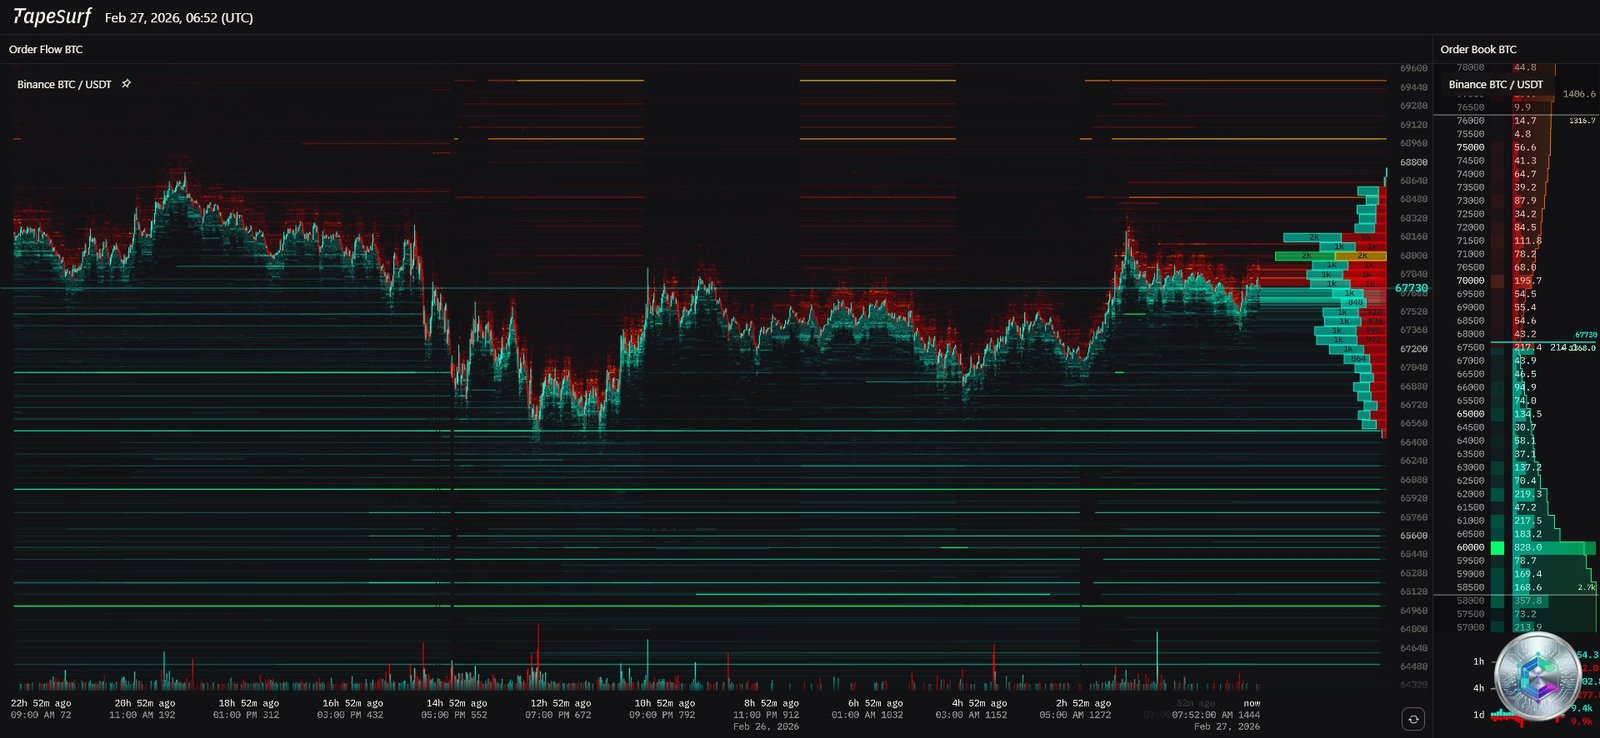1600x738 pixels.
Task: Click the refresh icon below the chart
Action: (1413, 718)
